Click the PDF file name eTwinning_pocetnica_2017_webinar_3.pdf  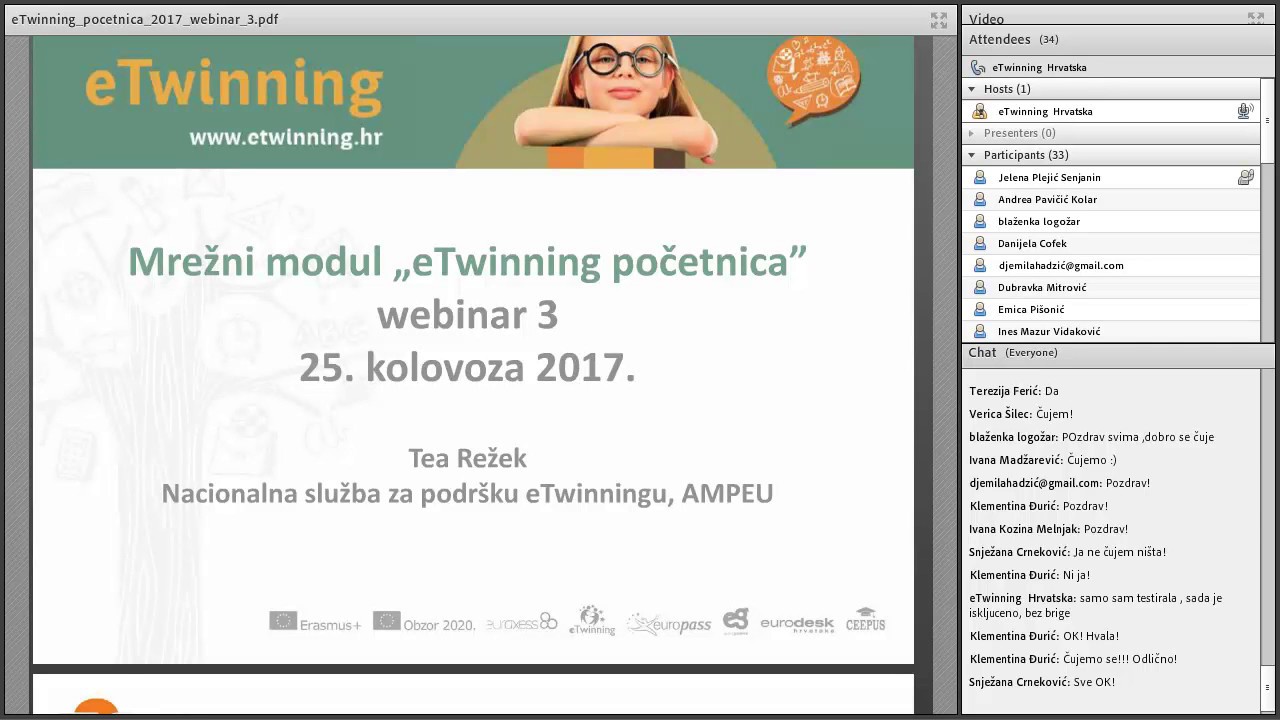coord(145,19)
